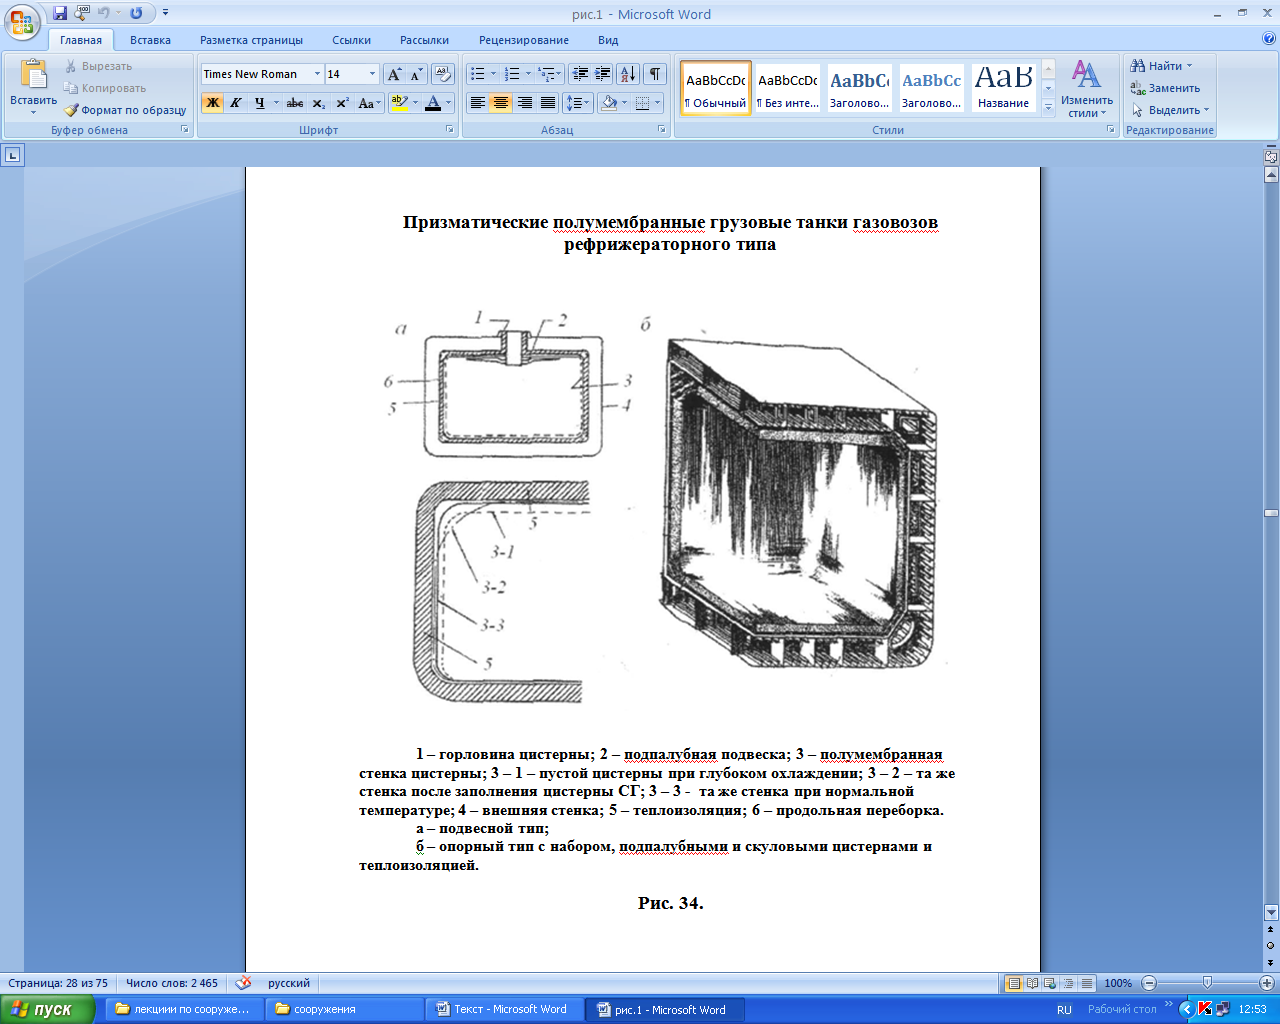Click the пуск Start button
The width and height of the screenshot is (1280, 1024).
pyautogui.click(x=47, y=1009)
